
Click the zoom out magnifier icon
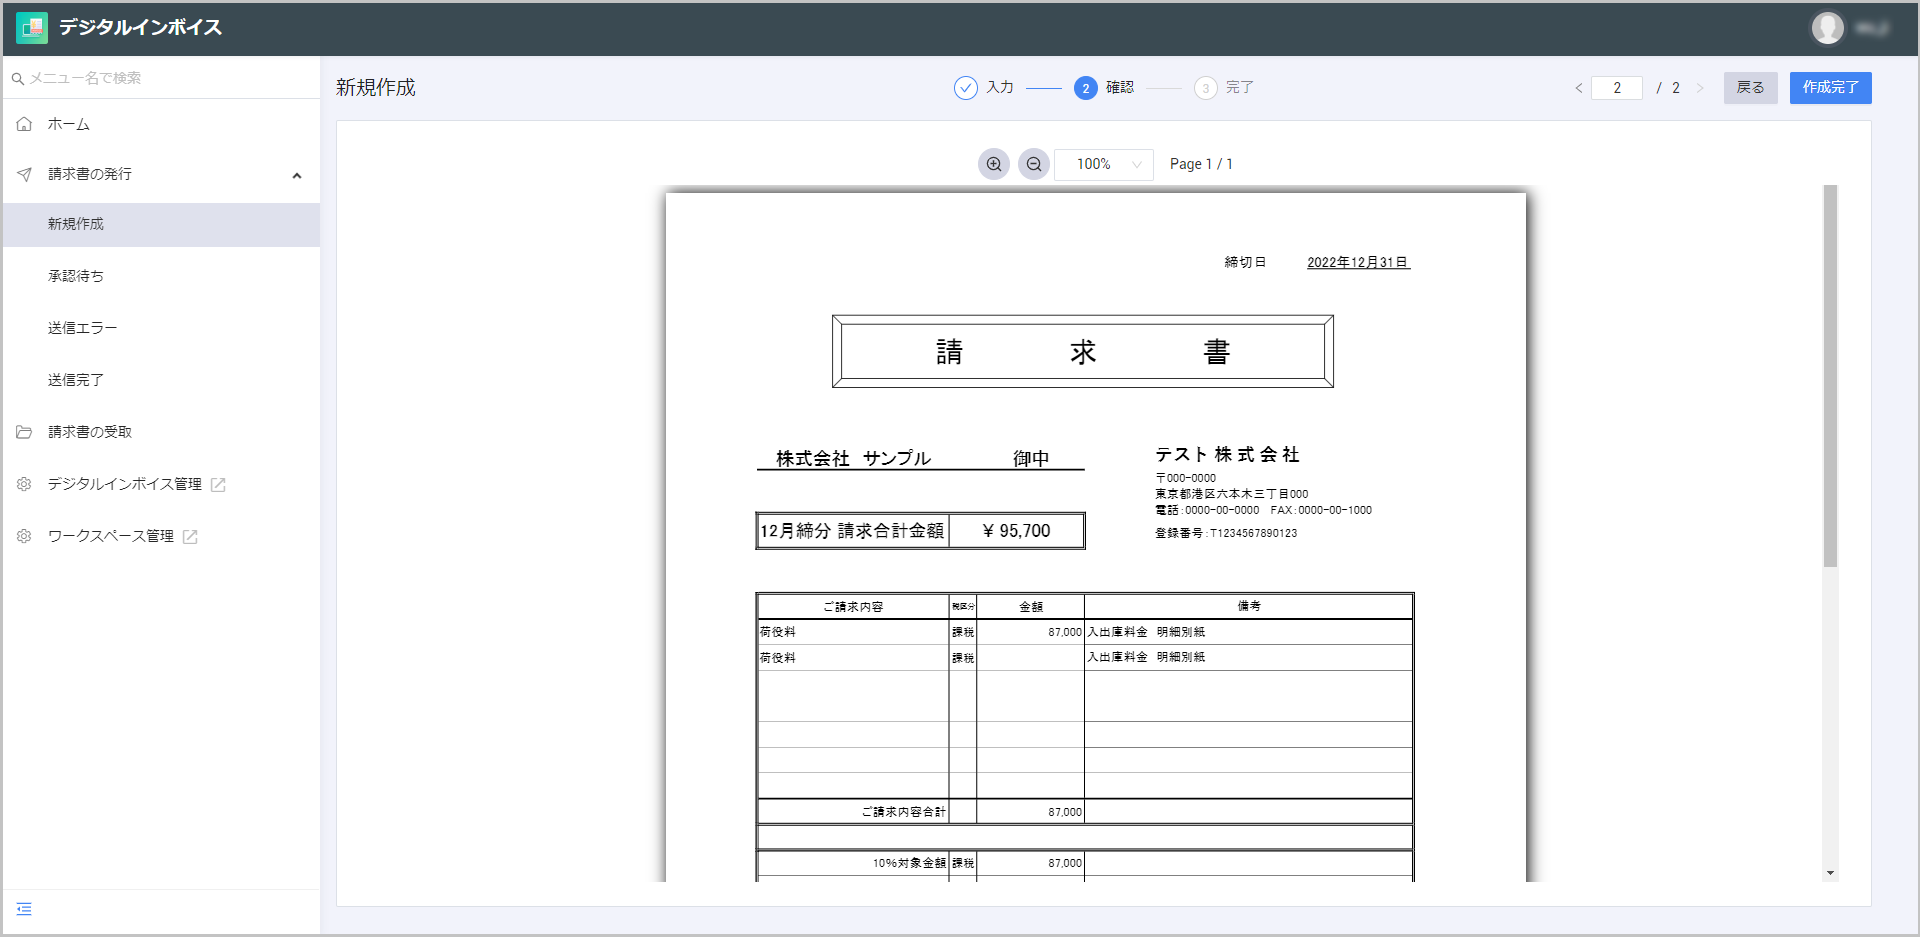click(x=1033, y=164)
